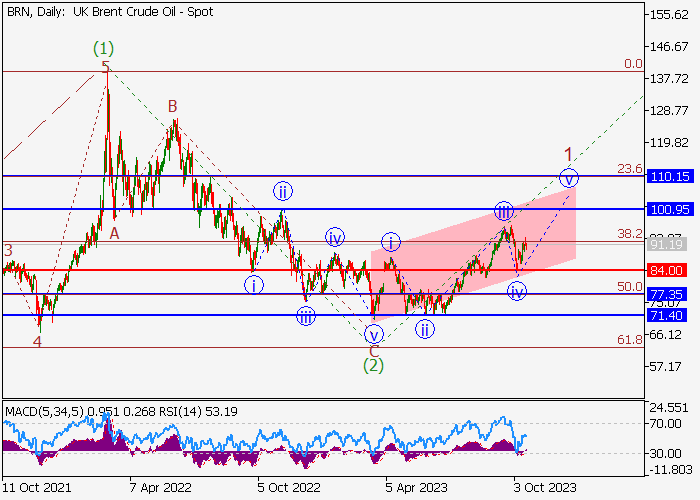700x500 pixels.
Task: Click the '3 Oct 2023' date label
Action: click(545, 488)
